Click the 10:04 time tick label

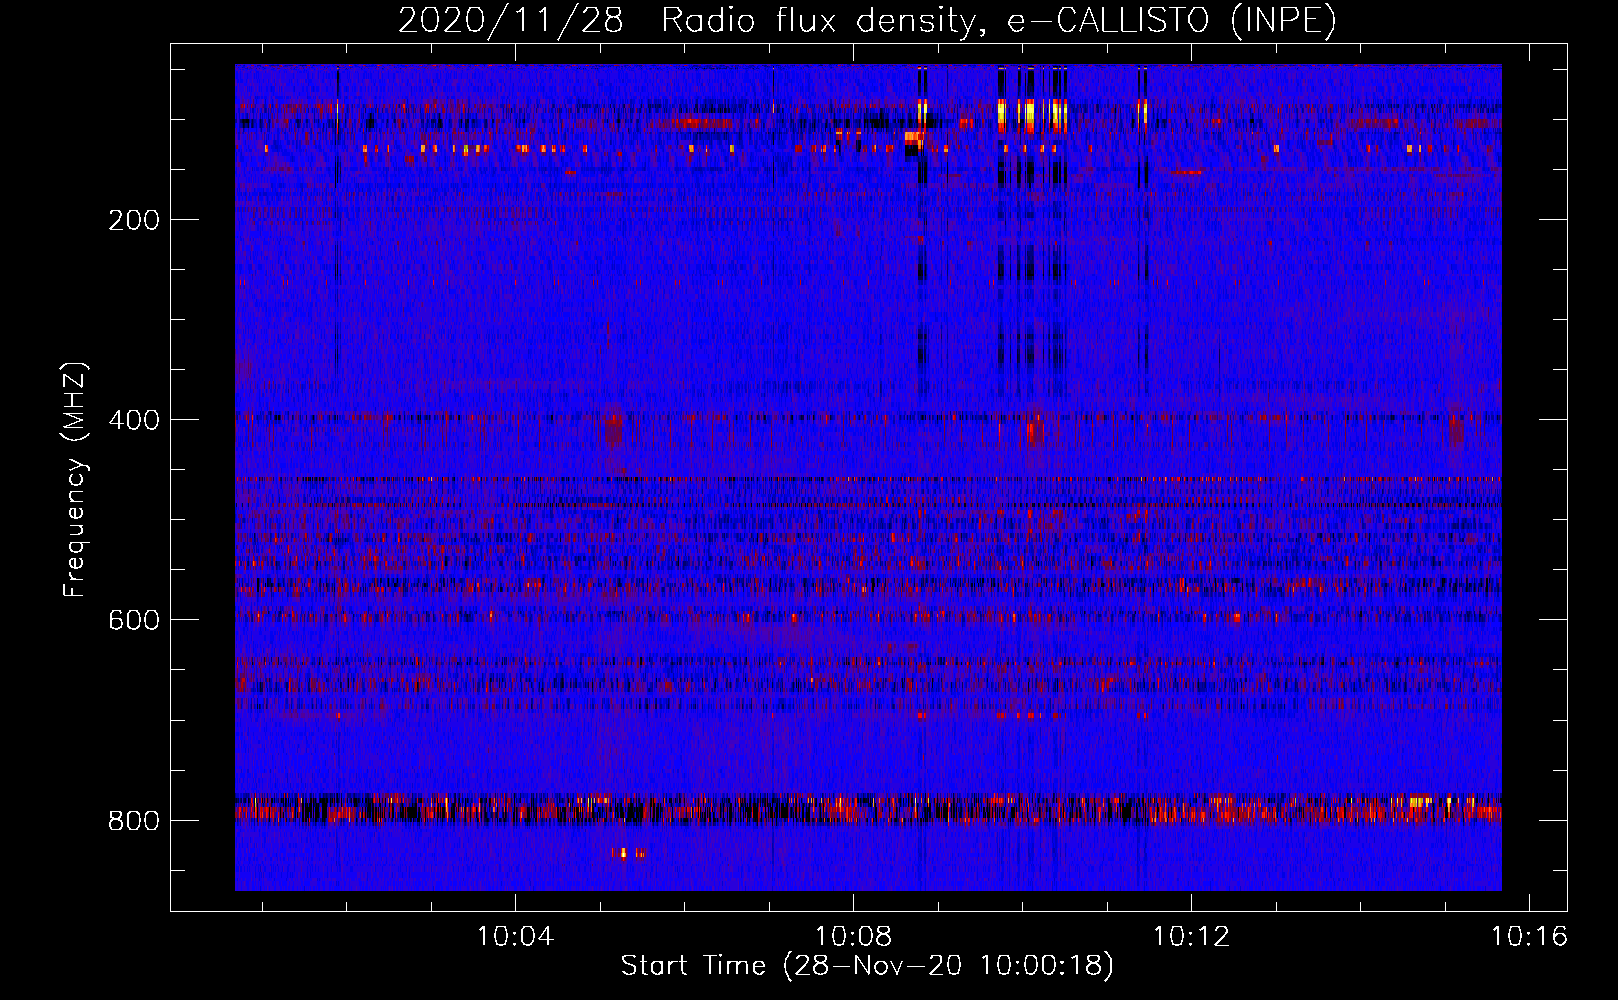tap(515, 937)
